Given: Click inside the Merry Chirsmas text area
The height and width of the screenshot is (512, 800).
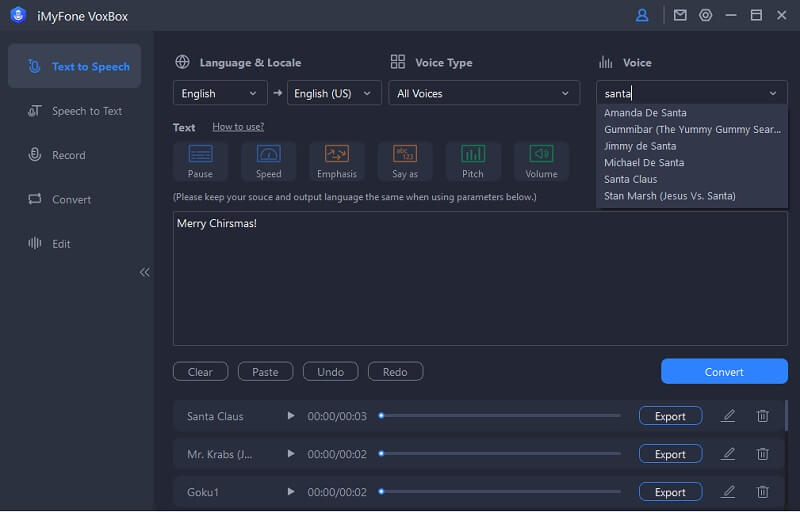Looking at the screenshot, I should tap(480, 279).
